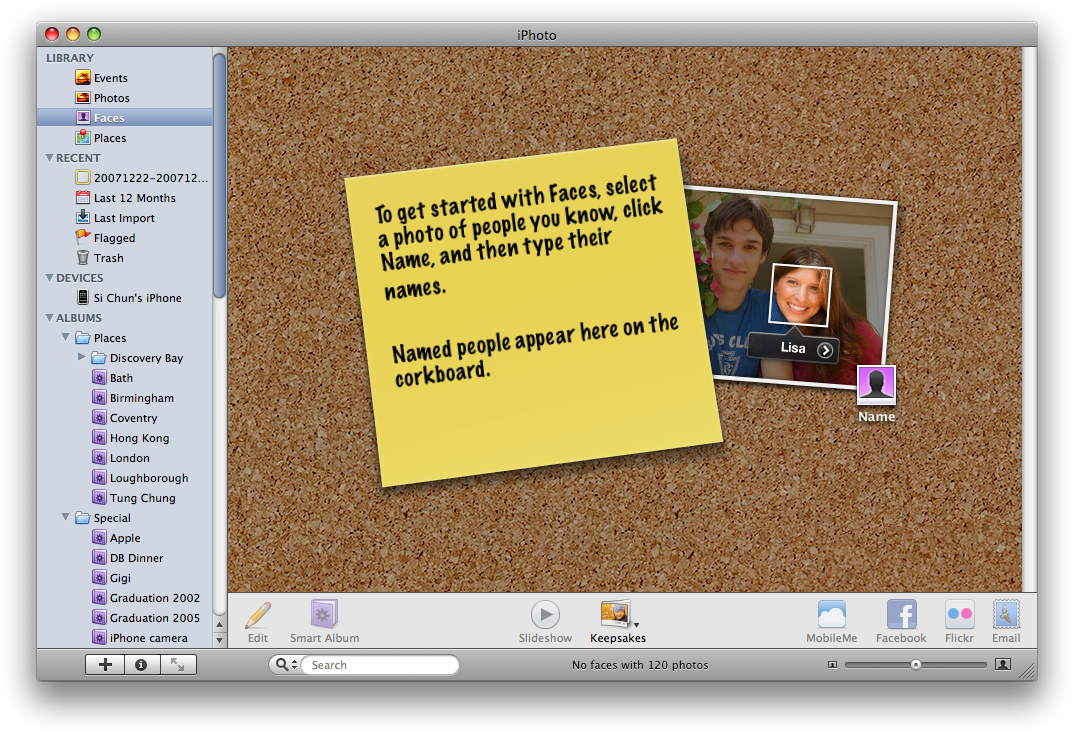Open the Hong Kong smart album
The height and width of the screenshot is (732, 1073).
[x=125, y=438]
